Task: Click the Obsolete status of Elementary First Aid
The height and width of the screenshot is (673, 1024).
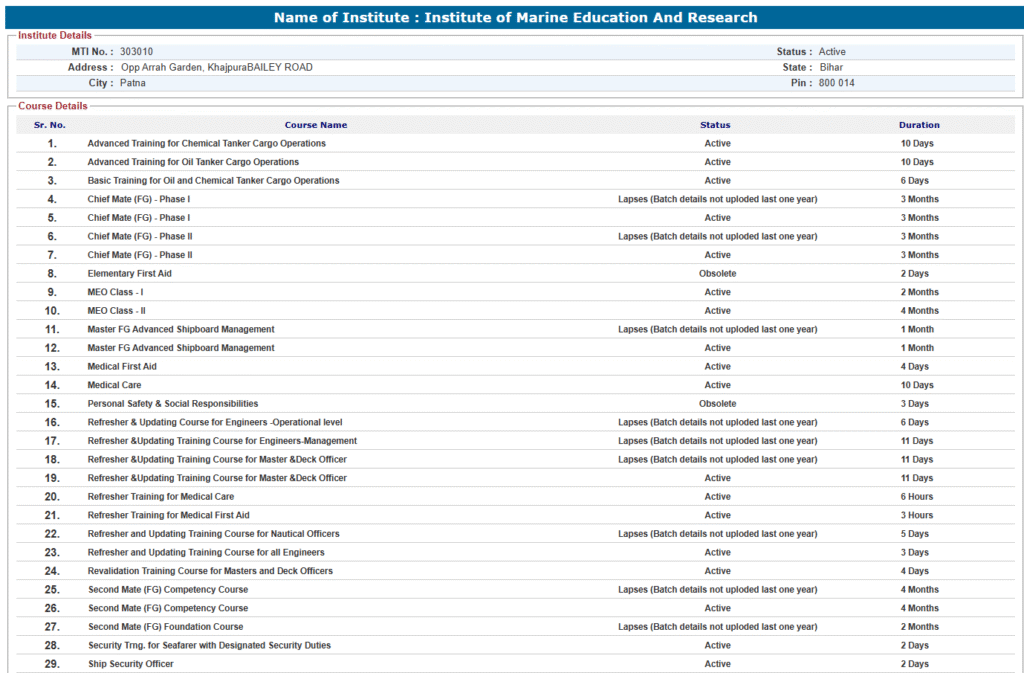Action: click(717, 274)
